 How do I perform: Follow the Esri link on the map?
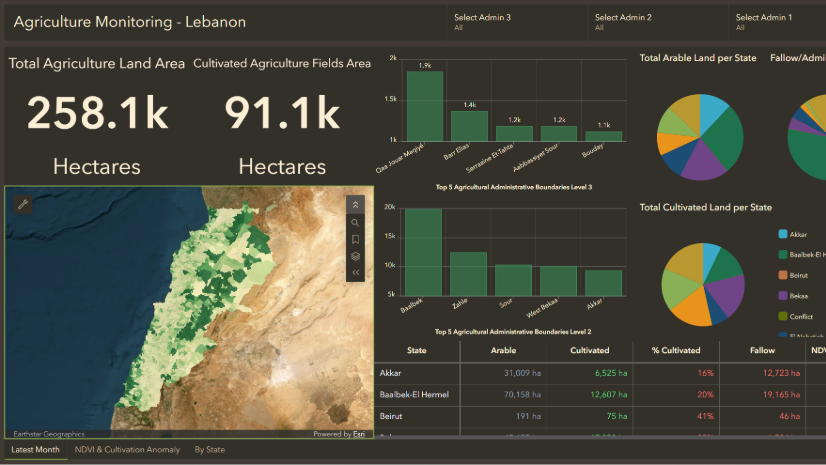[359, 434]
